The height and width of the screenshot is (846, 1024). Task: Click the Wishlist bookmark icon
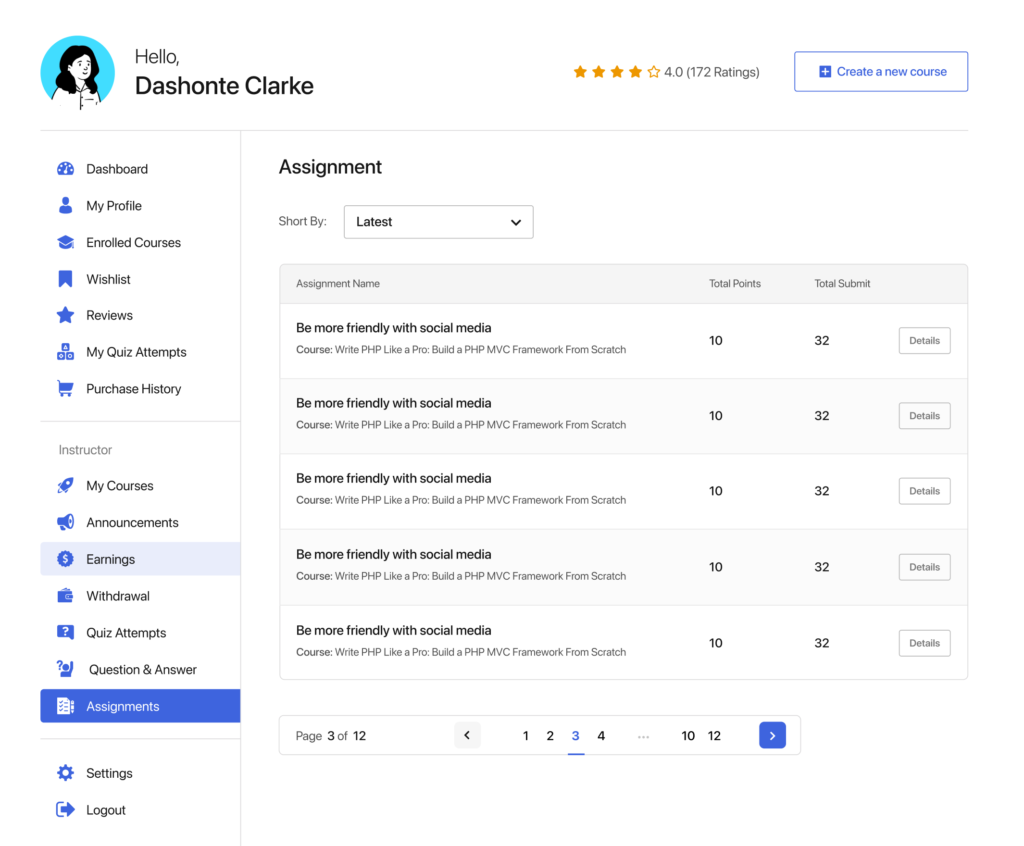(x=65, y=279)
